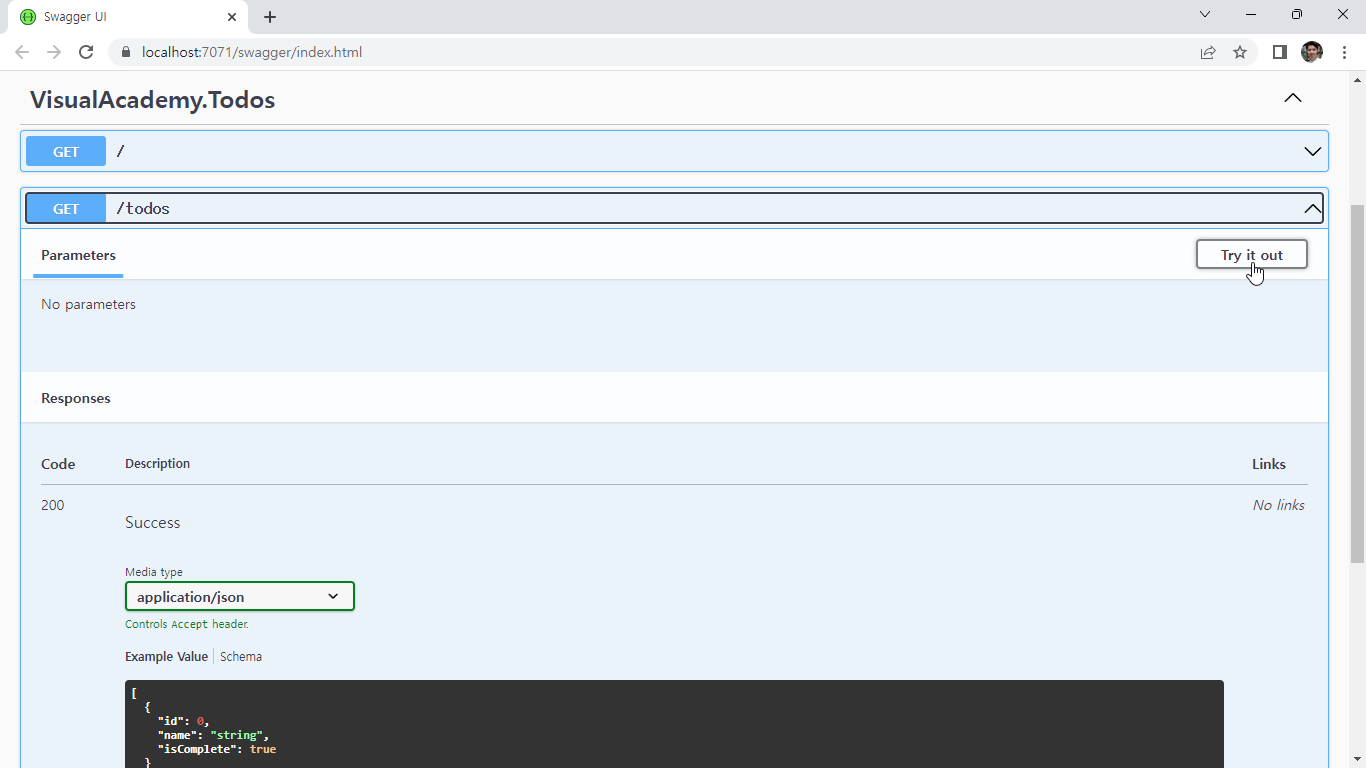Select the Example Value tab
This screenshot has height=768, width=1366.
click(x=166, y=657)
